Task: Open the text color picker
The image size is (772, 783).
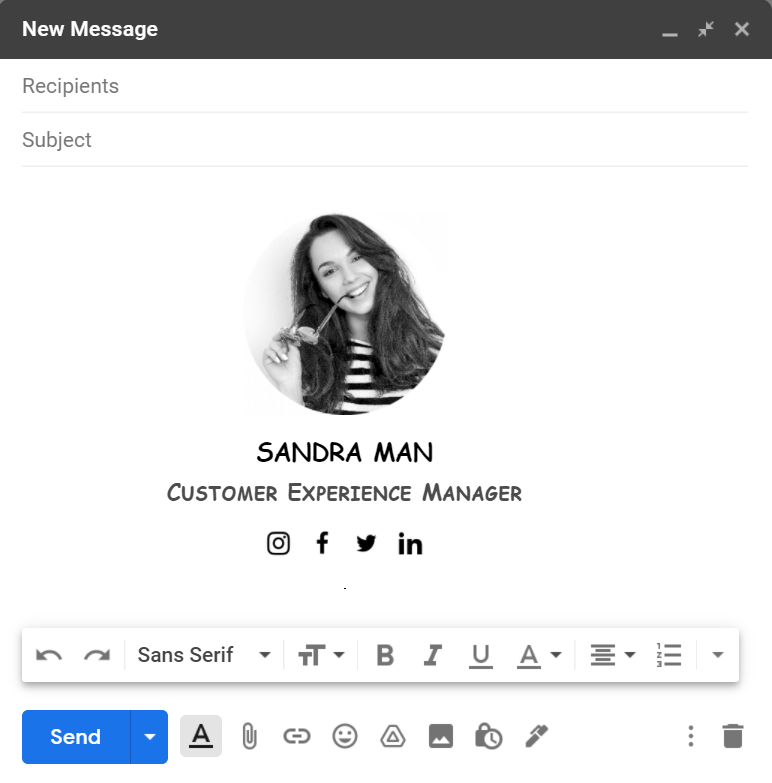Action: (x=538, y=655)
